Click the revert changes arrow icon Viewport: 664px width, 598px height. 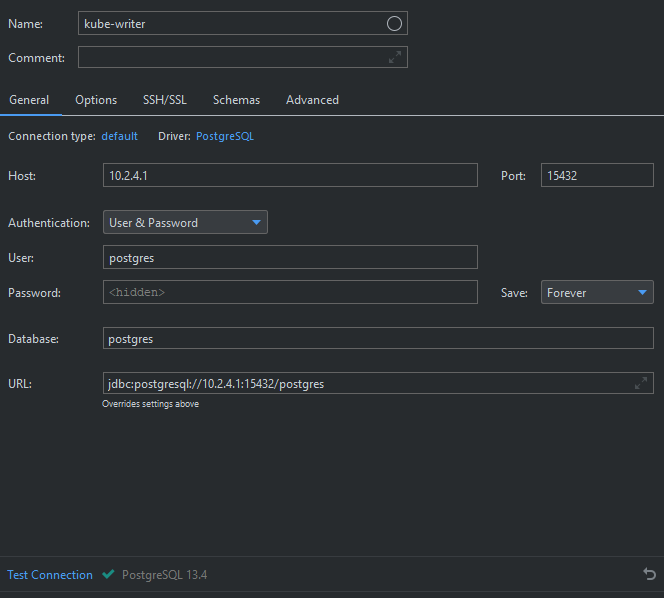[x=649, y=574]
